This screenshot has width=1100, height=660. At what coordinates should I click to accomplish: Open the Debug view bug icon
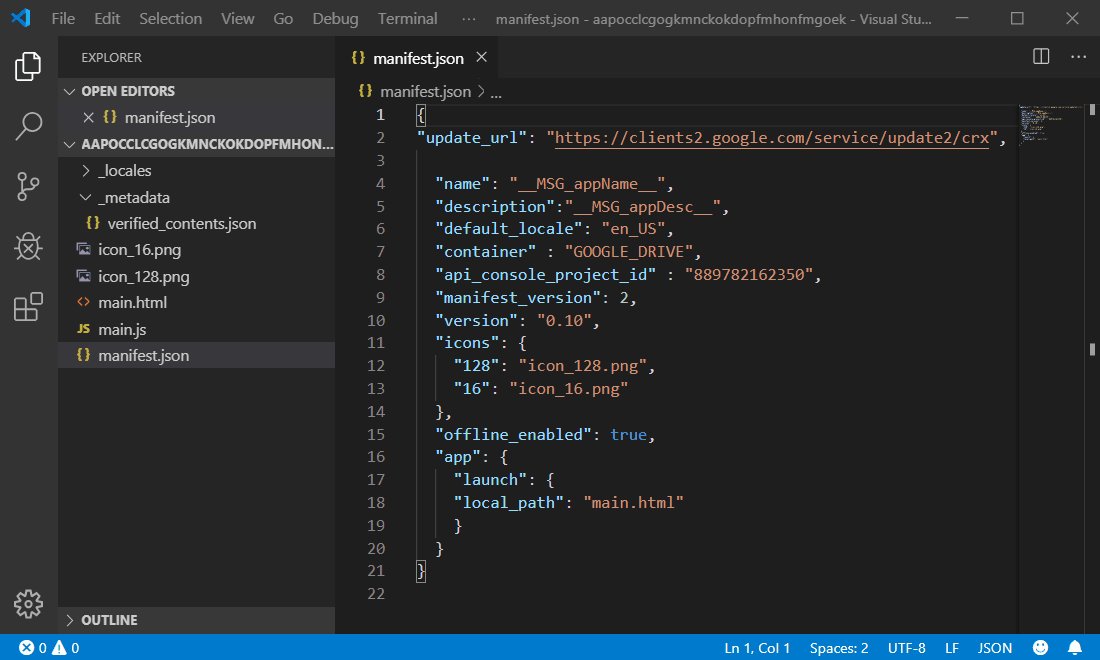pyautogui.click(x=28, y=247)
